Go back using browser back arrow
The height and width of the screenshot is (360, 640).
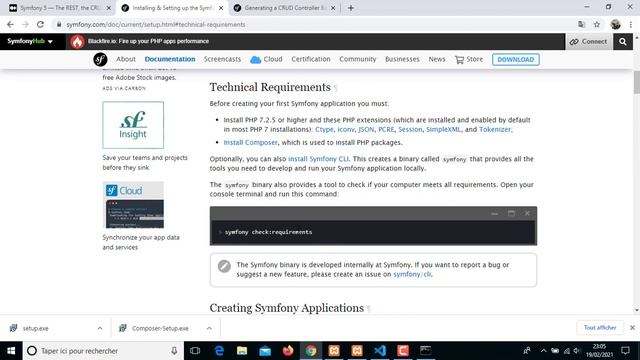[10, 24]
